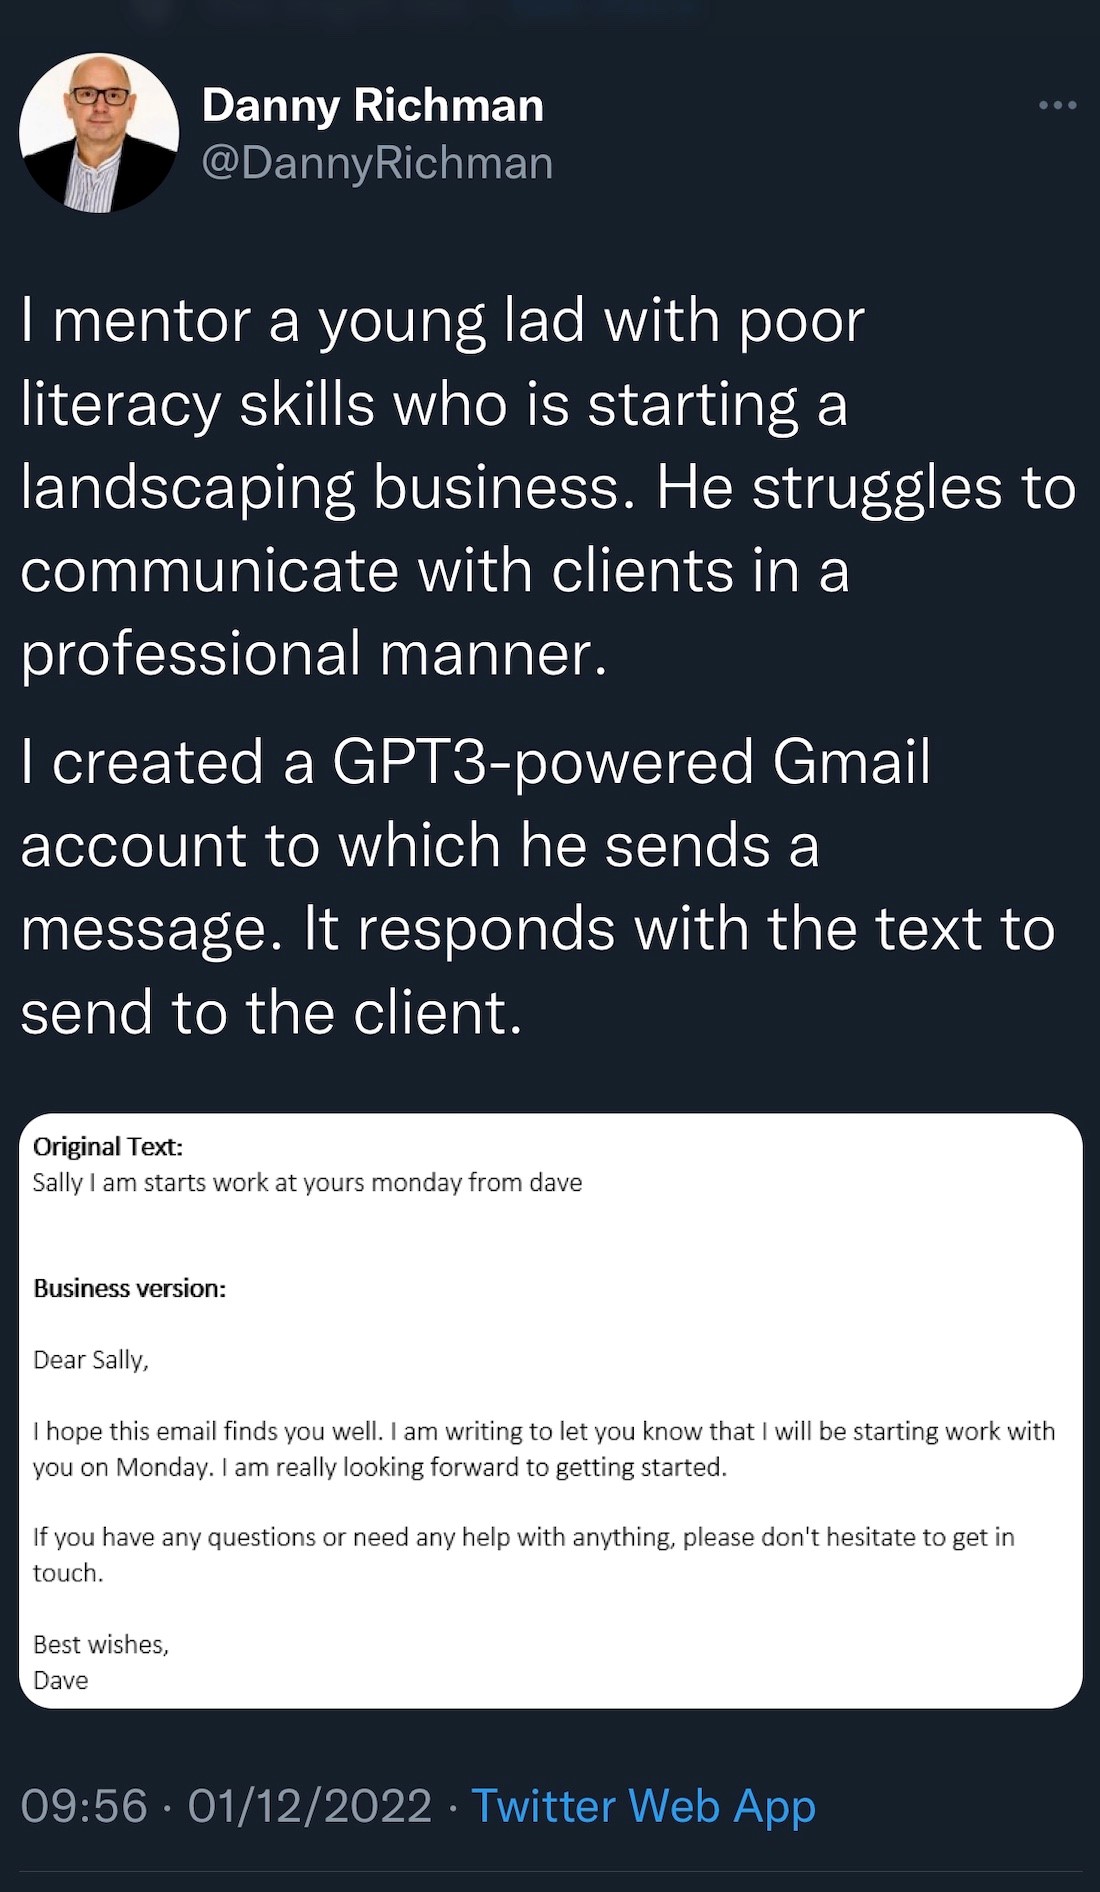Open Danny Richman's profile picture

pyautogui.click(x=99, y=133)
